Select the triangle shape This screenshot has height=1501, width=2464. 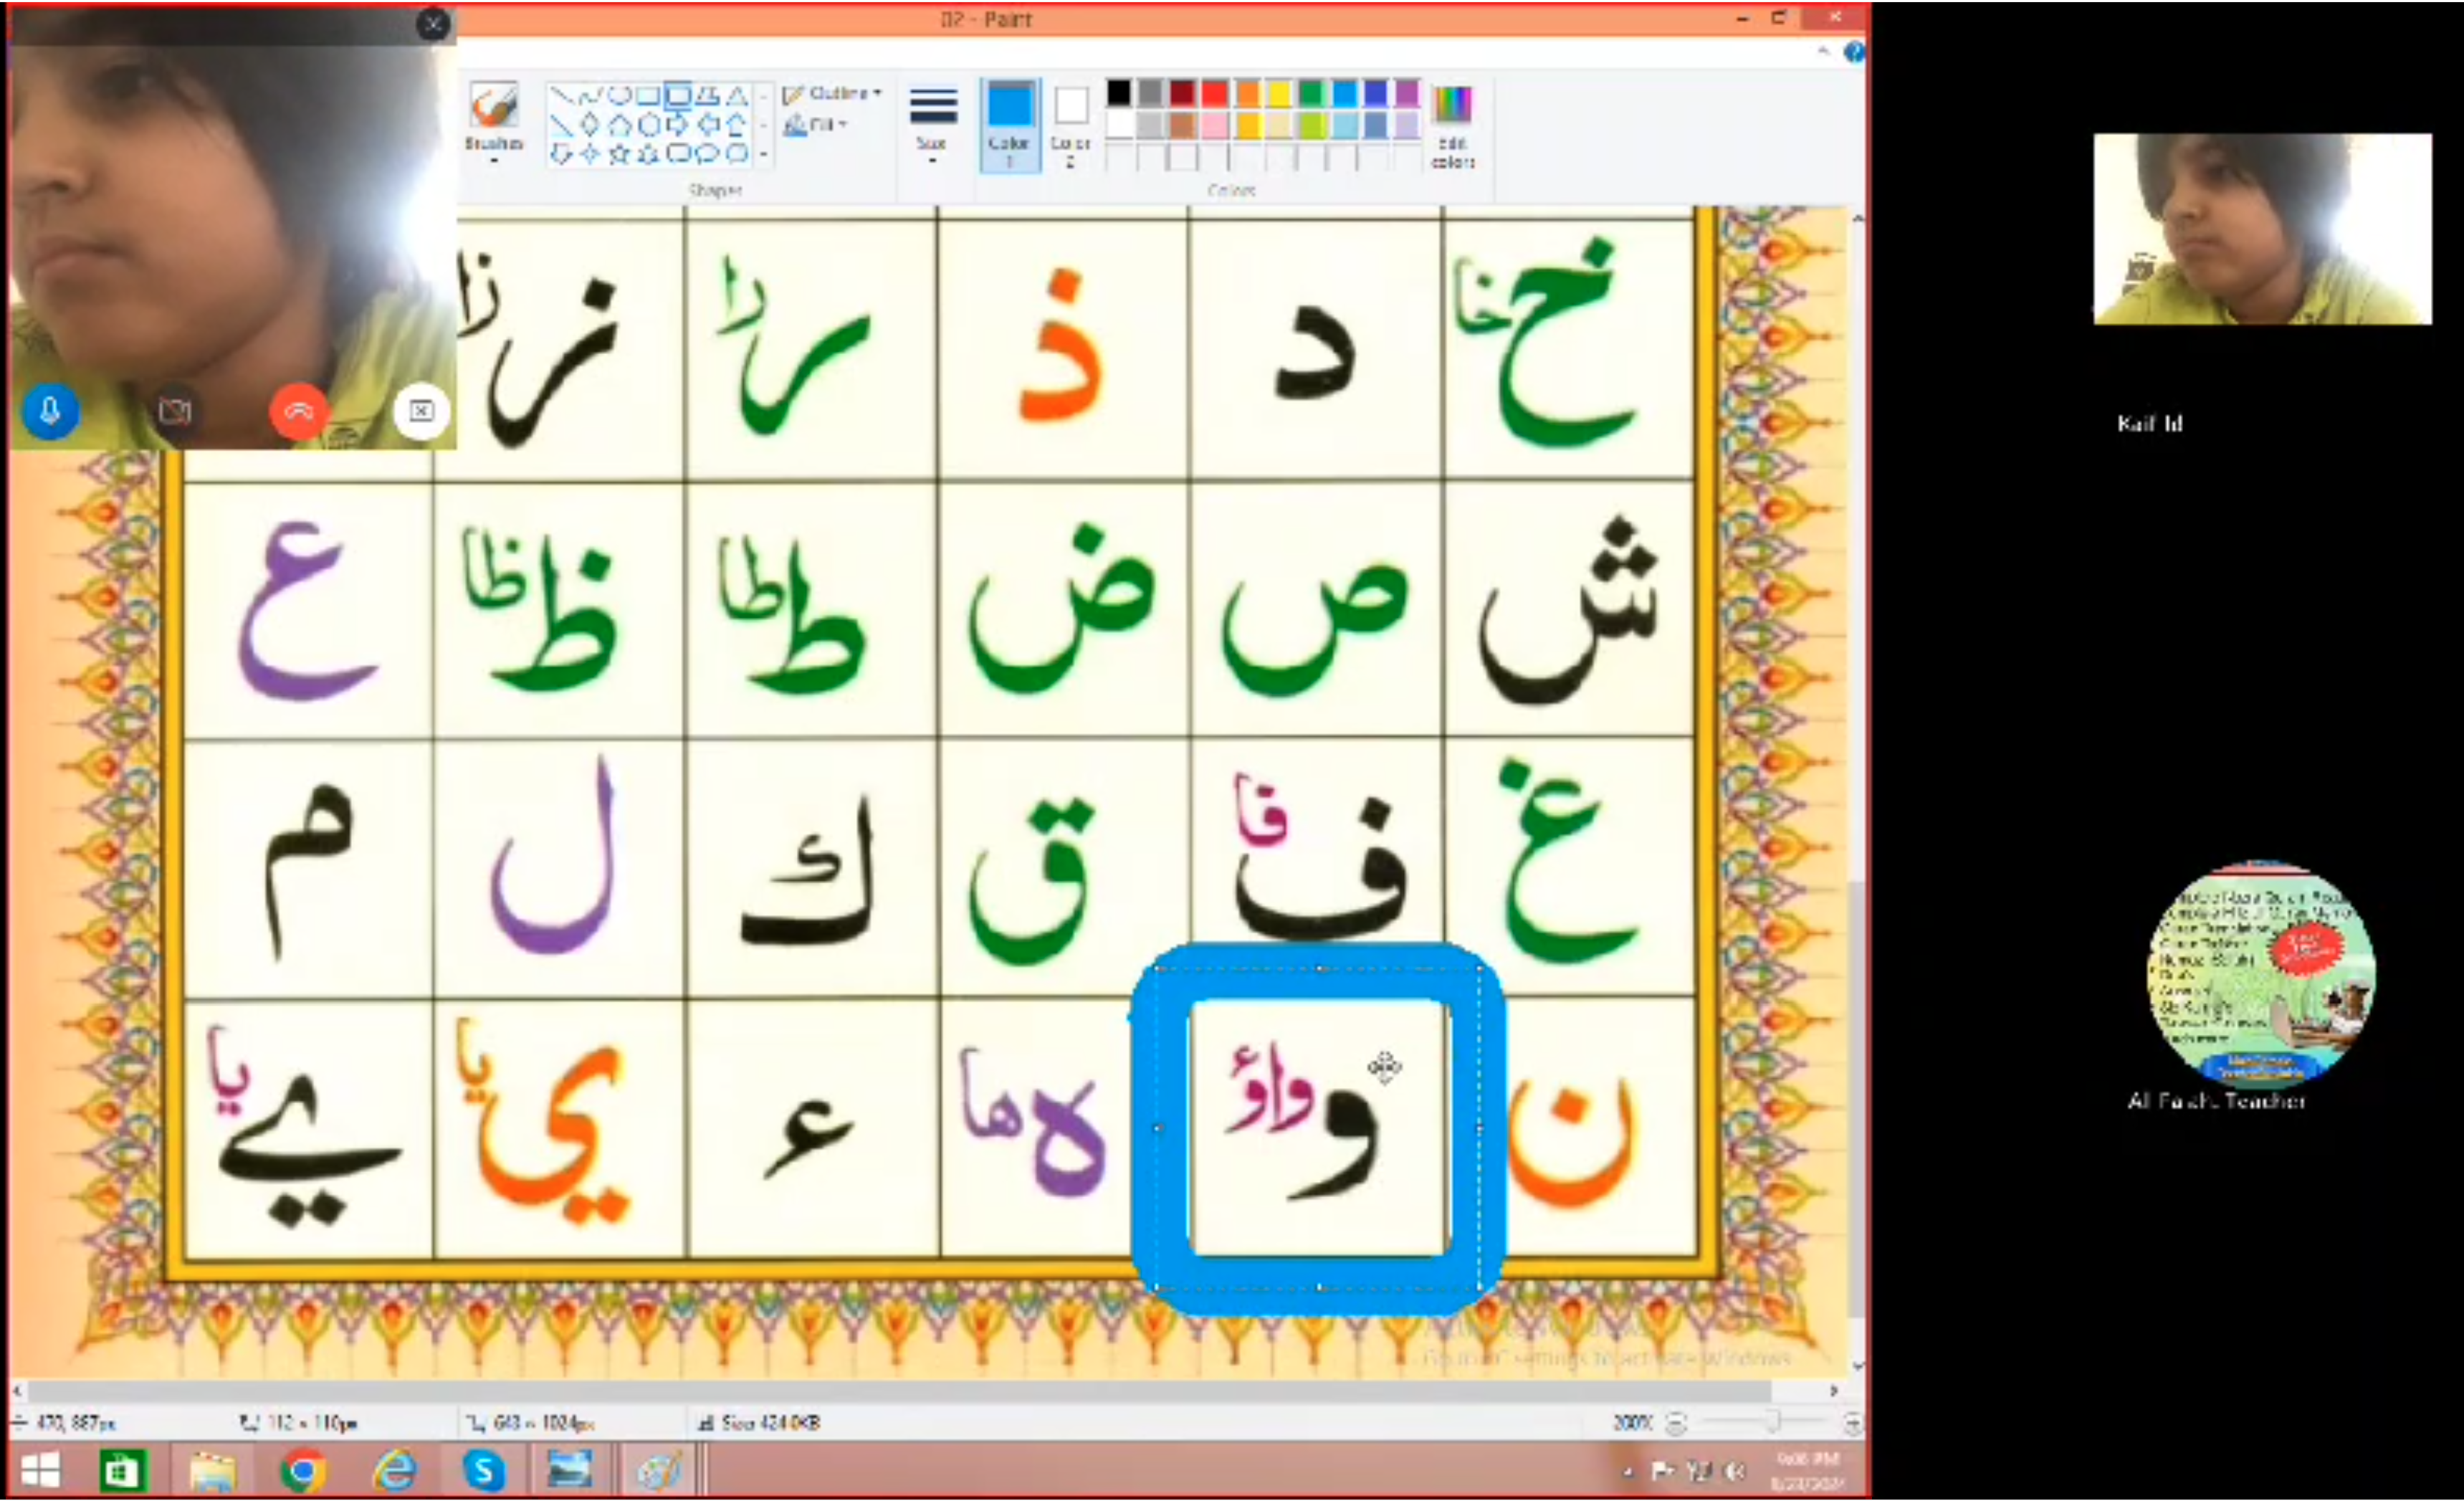737,96
